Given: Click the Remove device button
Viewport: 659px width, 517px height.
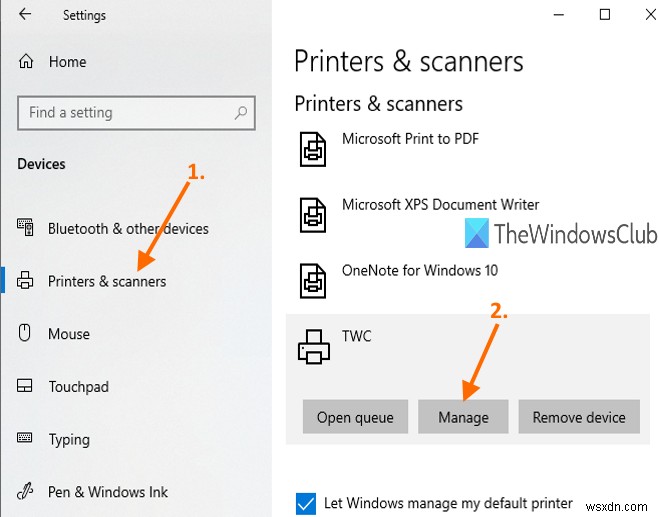Looking at the screenshot, I should coord(579,417).
